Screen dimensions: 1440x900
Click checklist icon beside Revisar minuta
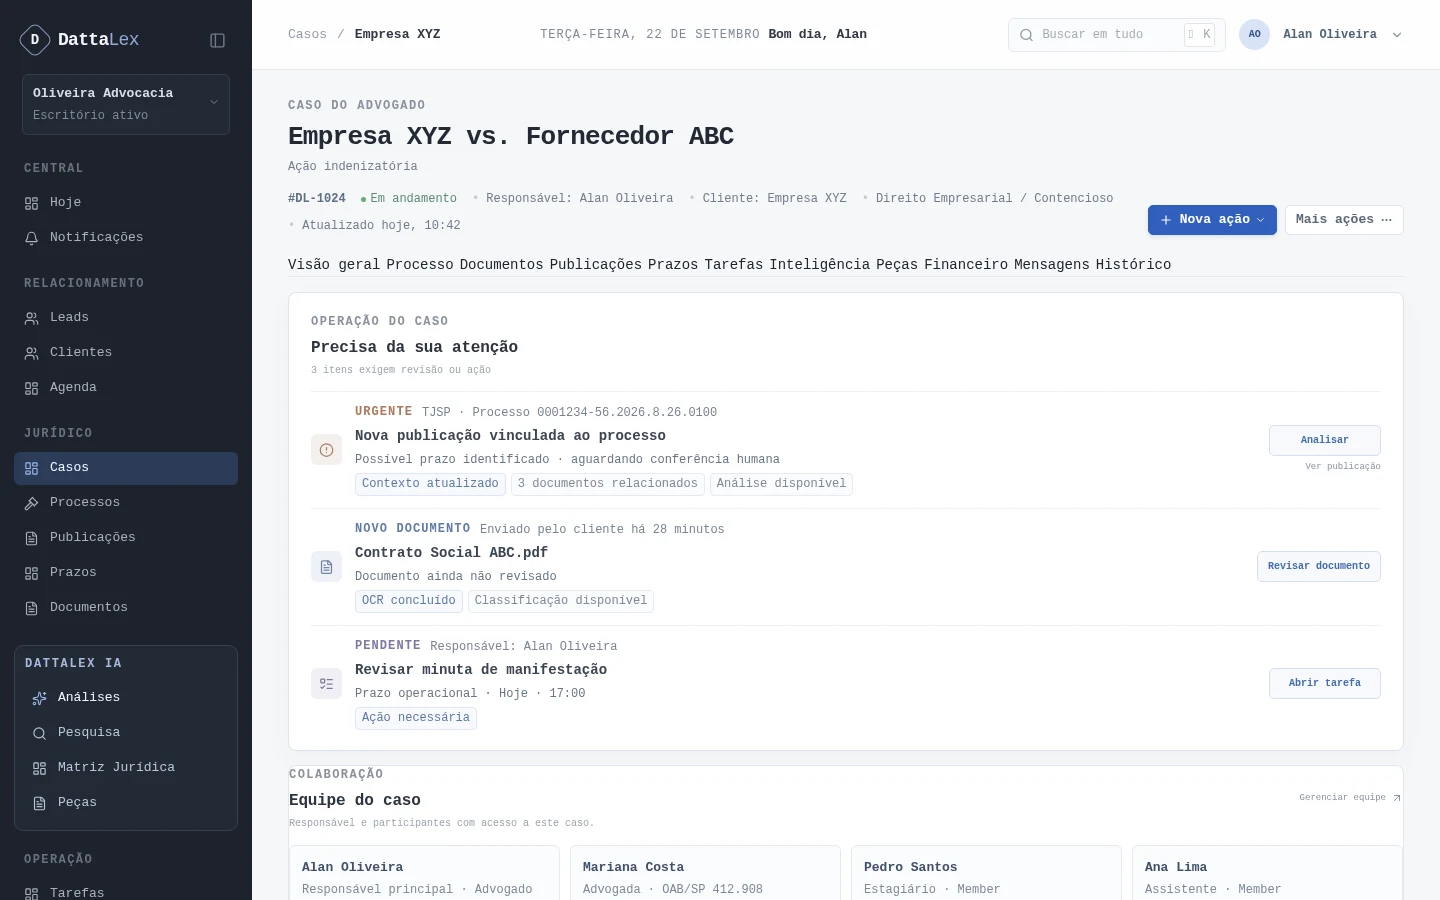pos(326,684)
